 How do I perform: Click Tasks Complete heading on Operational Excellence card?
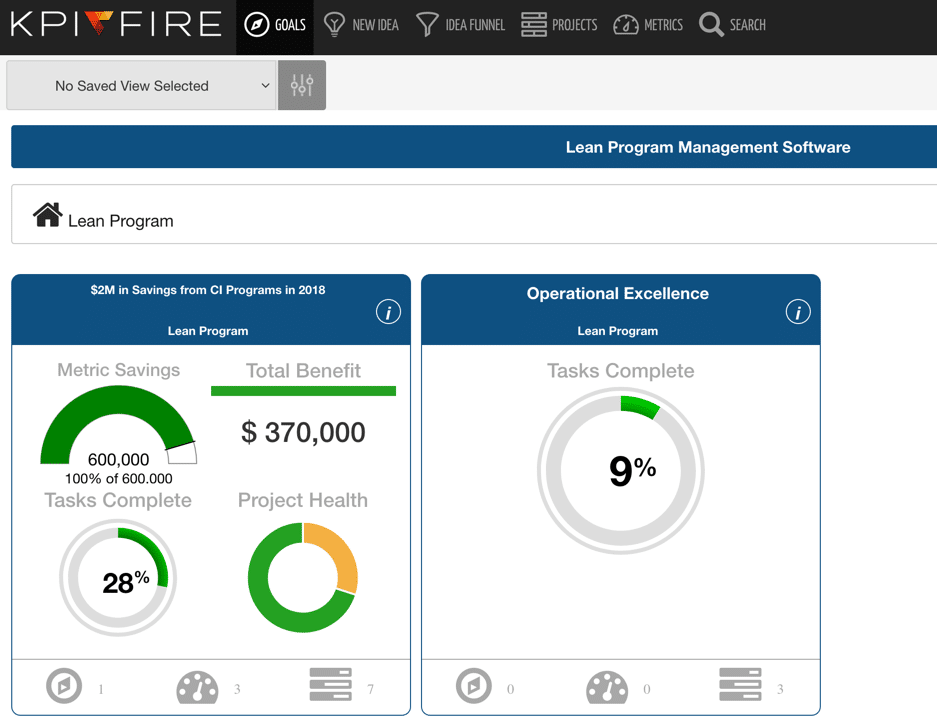click(621, 370)
